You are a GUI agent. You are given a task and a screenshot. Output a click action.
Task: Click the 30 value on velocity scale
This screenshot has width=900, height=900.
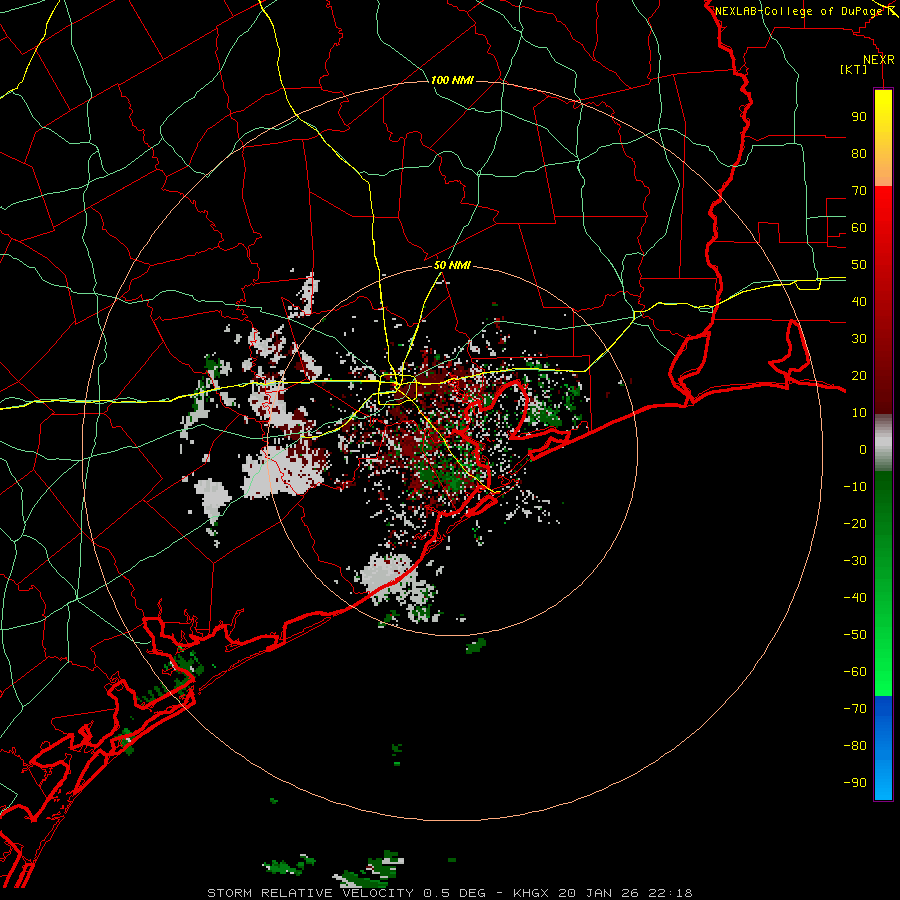859,339
